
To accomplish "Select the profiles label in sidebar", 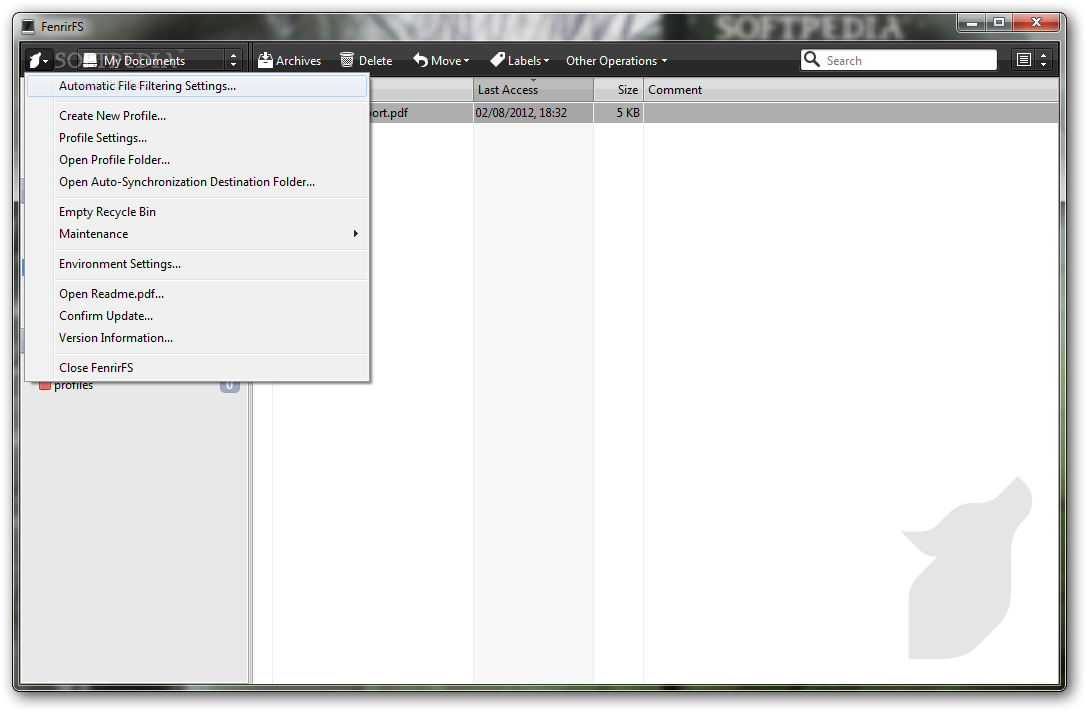I will coord(73,385).
